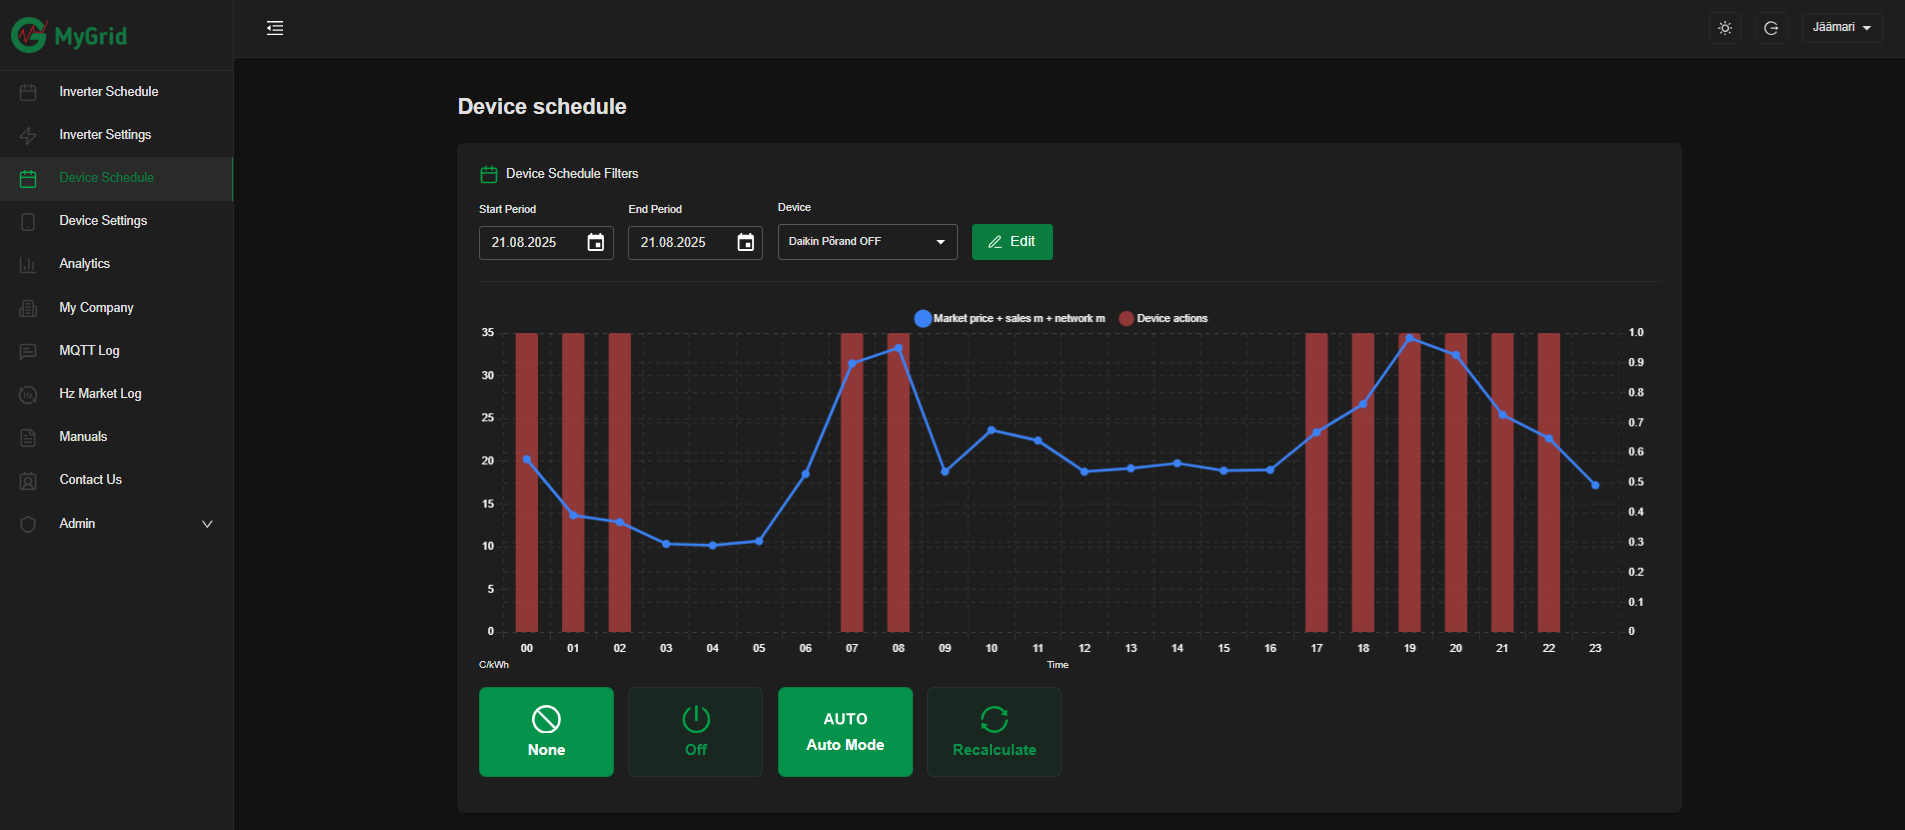Click the Start Period date field
Image resolution: width=1905 pixels, height=830 pixels.
click(x=532, y=242)
